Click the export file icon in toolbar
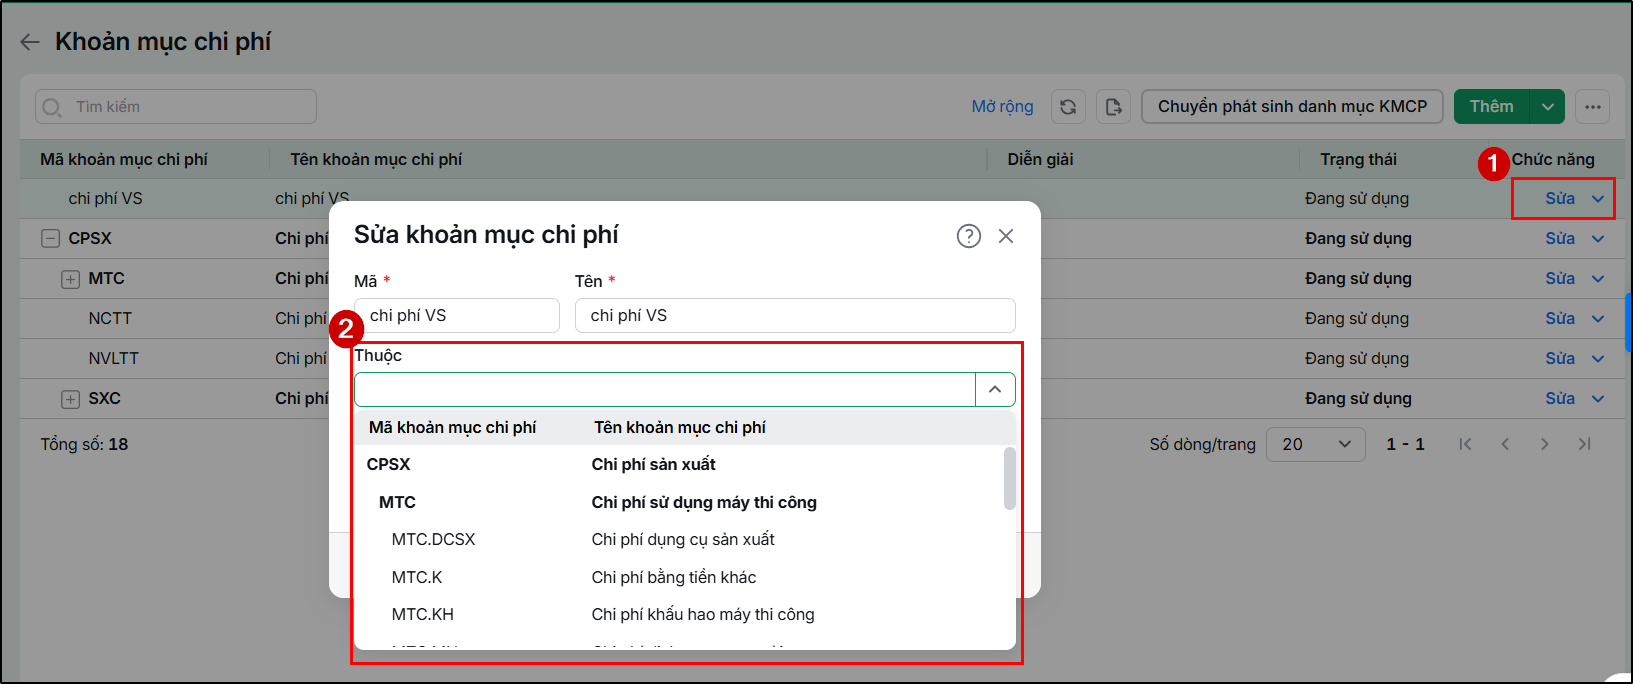The height and width of the screenshot is (684, 1633). (x=1113, y=107)
